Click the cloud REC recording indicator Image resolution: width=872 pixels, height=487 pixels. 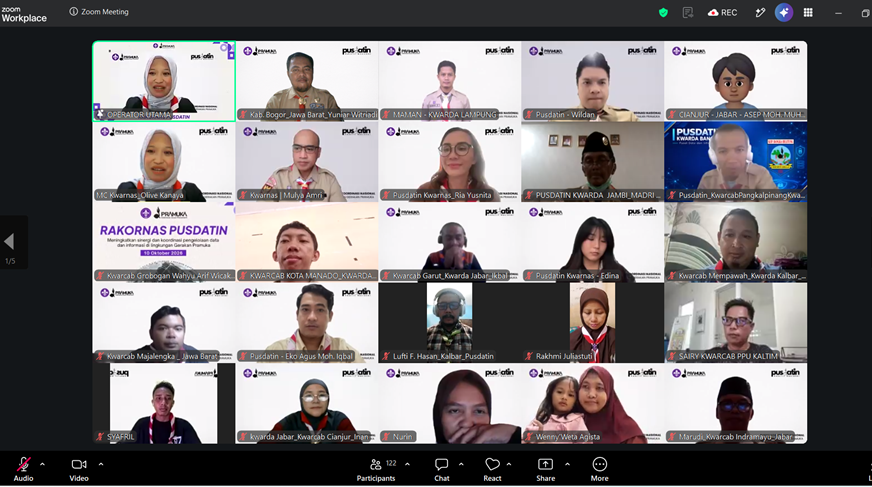[722, 12]
